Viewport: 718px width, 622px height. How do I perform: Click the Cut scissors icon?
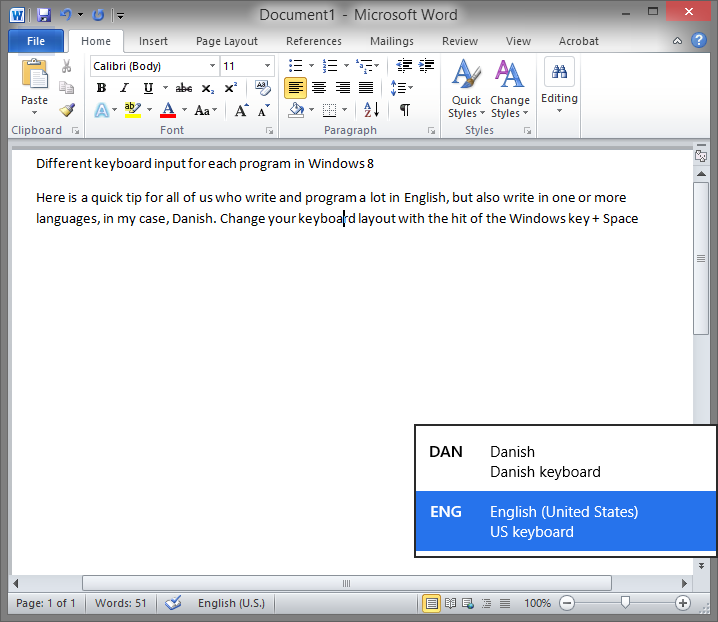click(x=66, y=66)
